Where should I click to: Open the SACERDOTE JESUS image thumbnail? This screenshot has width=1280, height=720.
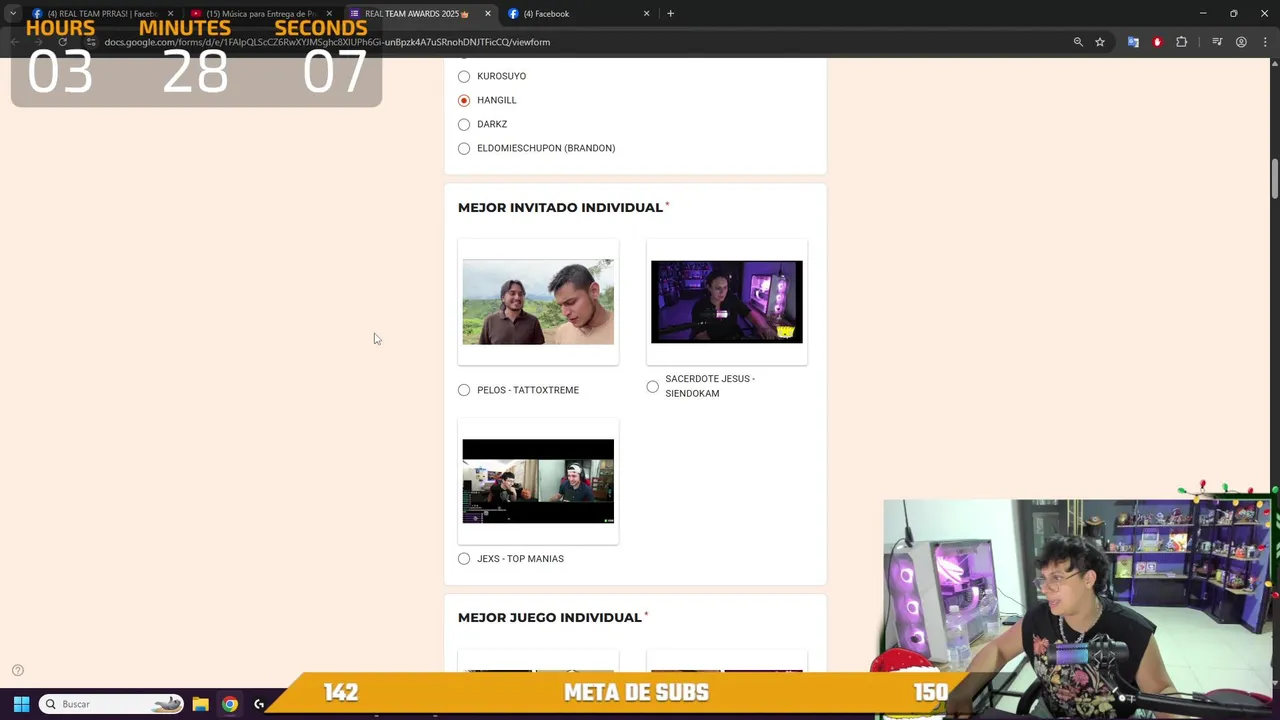pyautogui.click(x=727, y=302)
